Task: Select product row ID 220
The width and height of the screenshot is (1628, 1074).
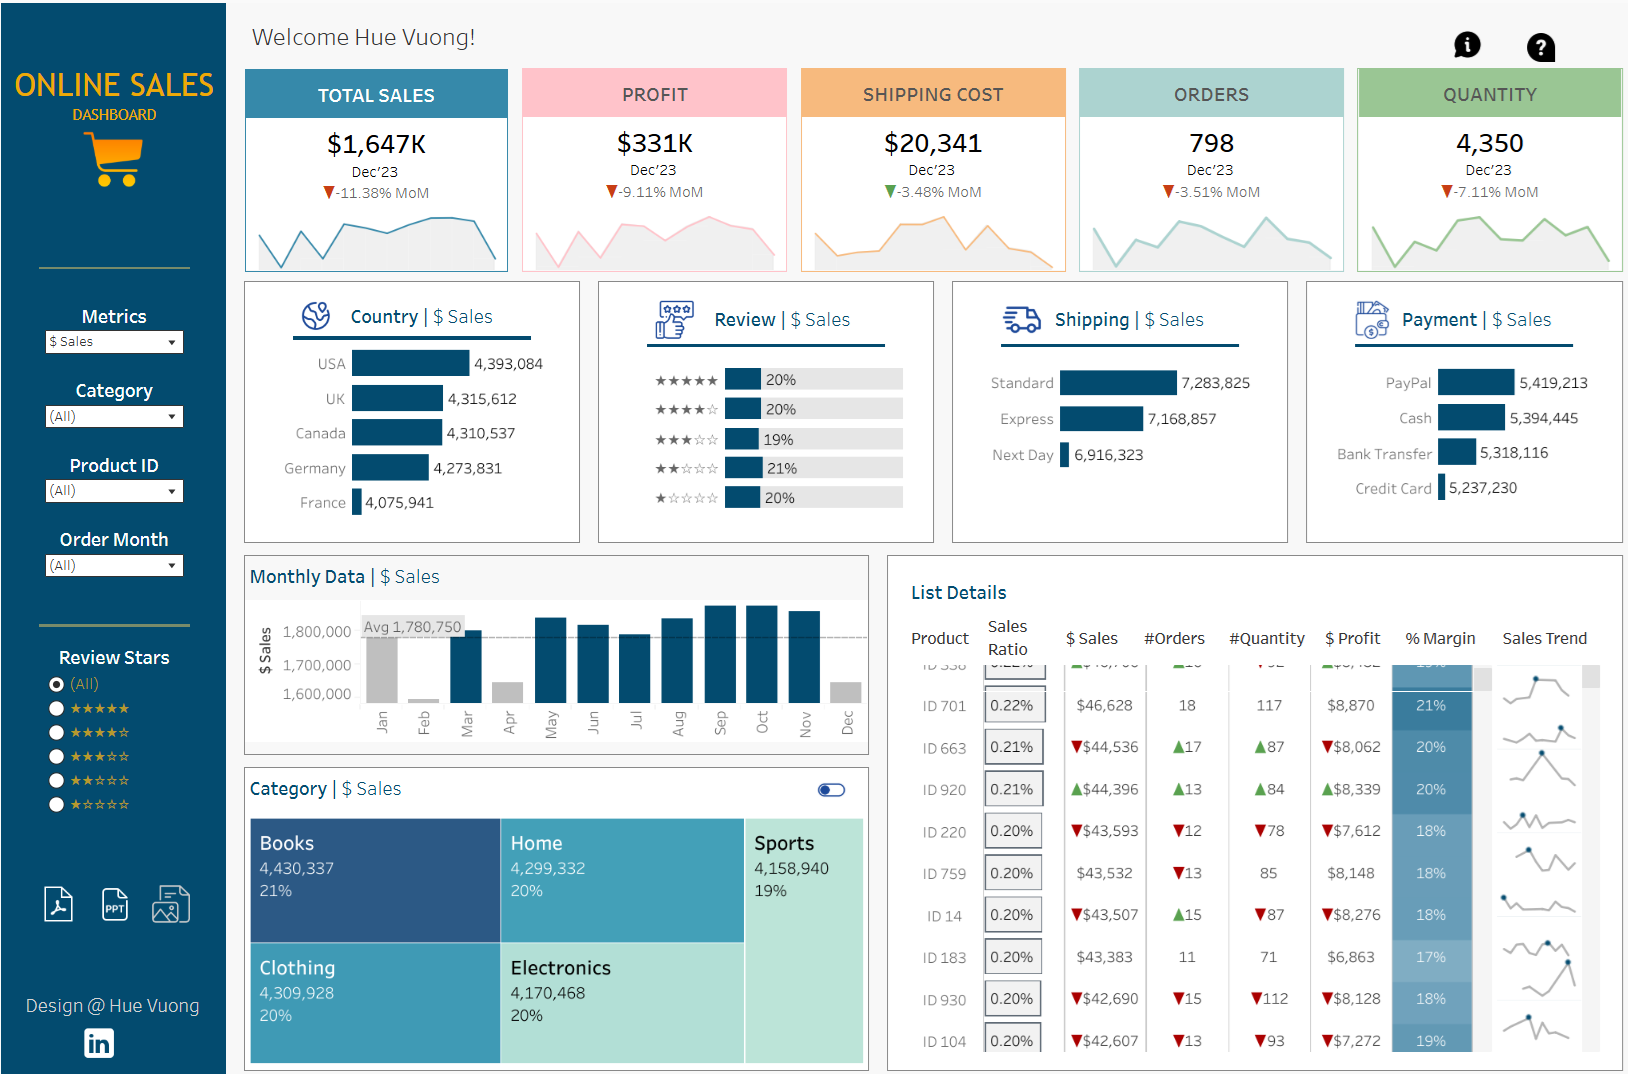Action: pyautogui.click(x=944, y=832)
